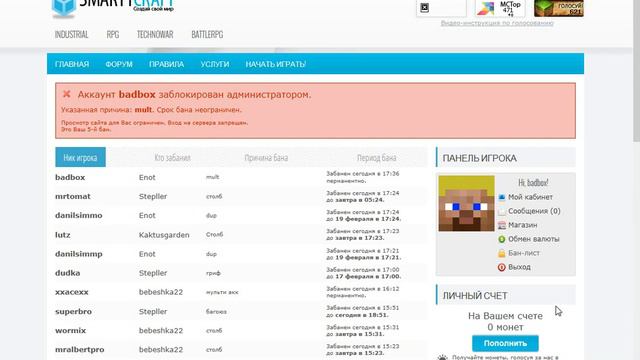Screen dimensions: 640x360
Task: Click moderator Enot in badbox row
Action: click(147, 177)
